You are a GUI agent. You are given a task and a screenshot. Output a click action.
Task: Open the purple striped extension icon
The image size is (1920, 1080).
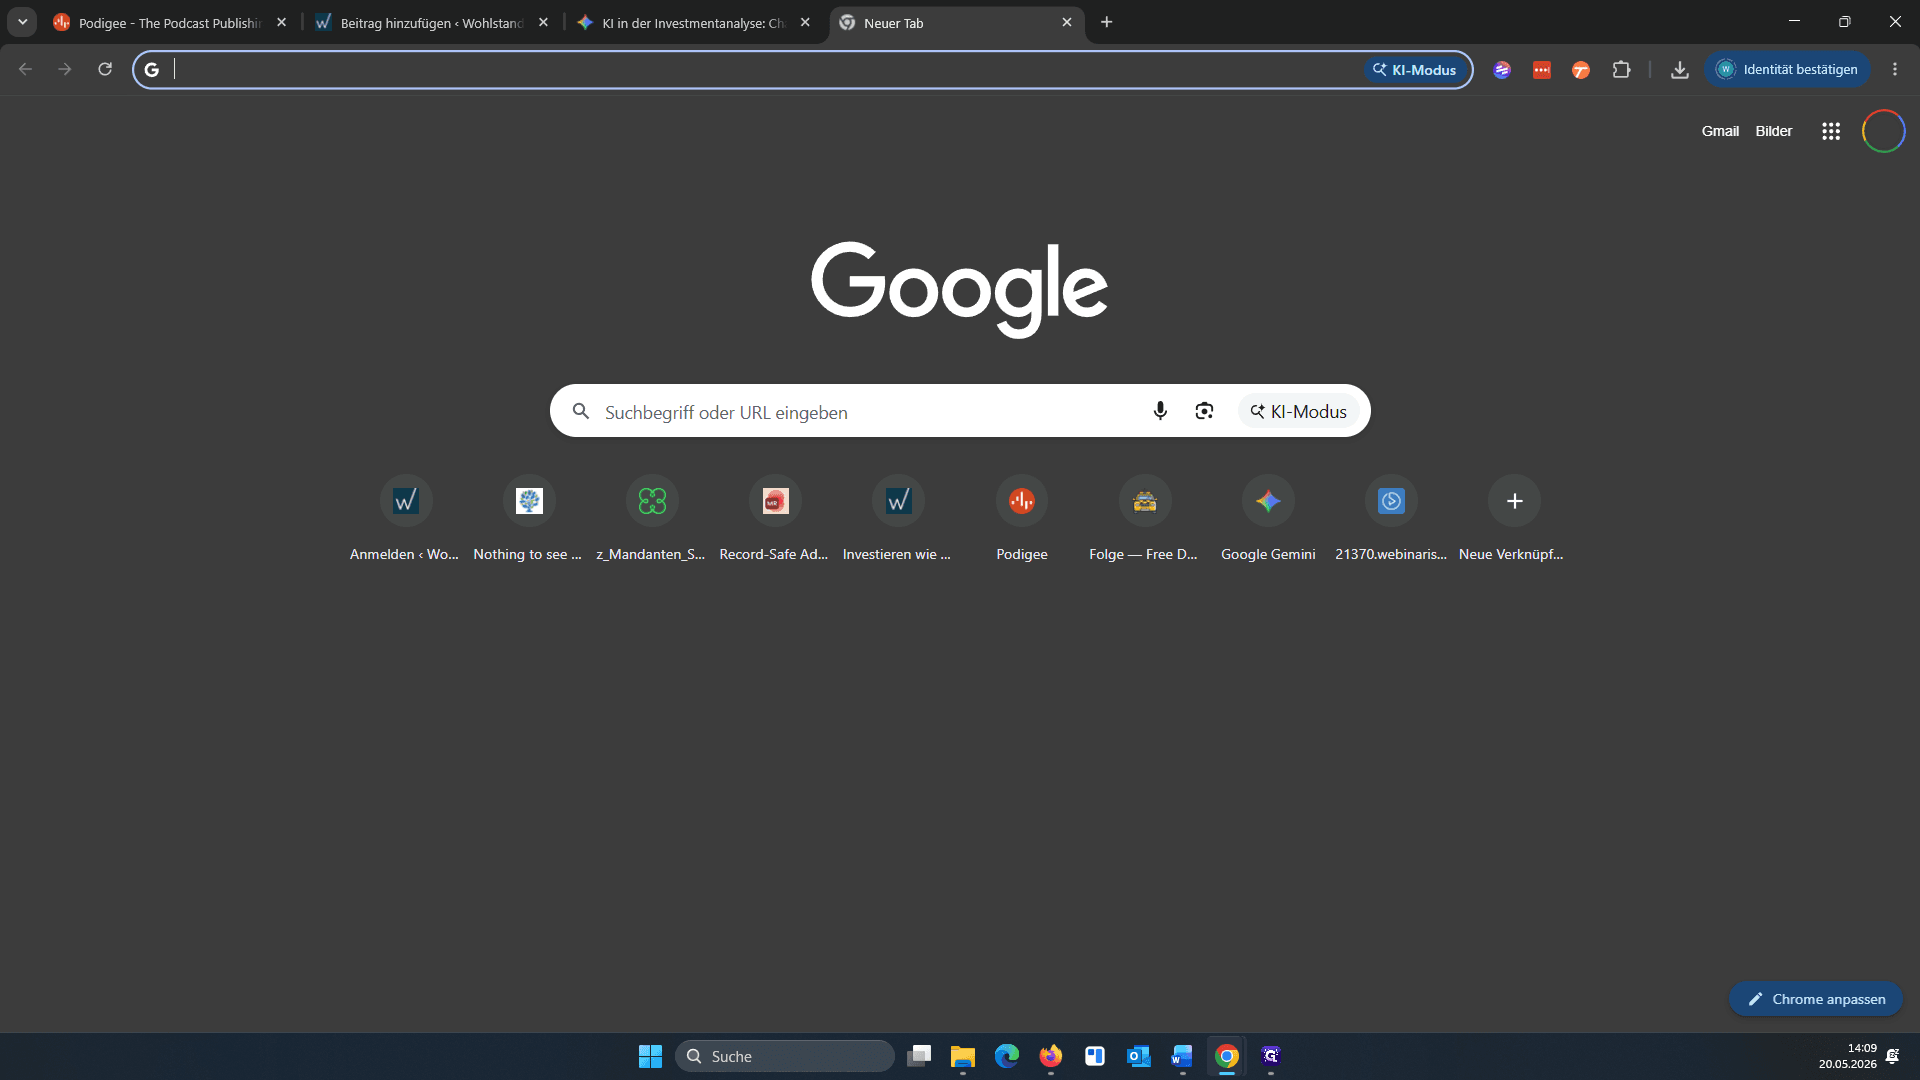tap(1502, 69)
